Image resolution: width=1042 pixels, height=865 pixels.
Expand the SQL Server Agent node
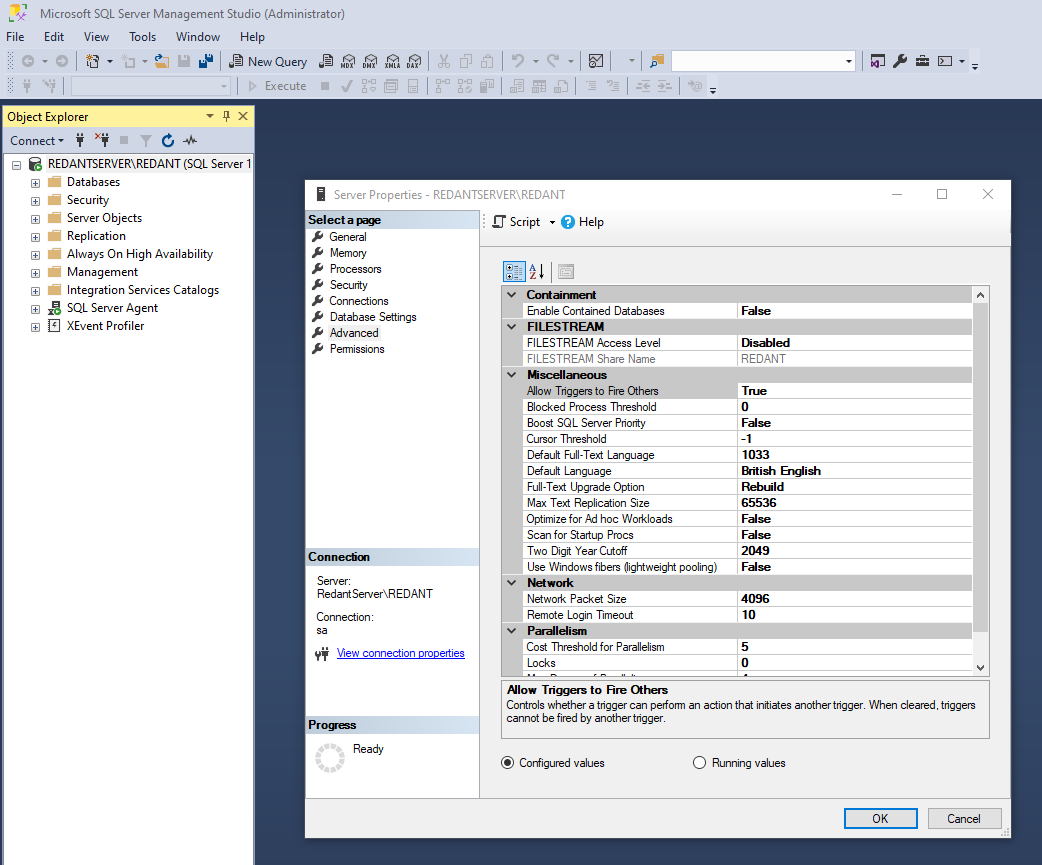(36, 308)
